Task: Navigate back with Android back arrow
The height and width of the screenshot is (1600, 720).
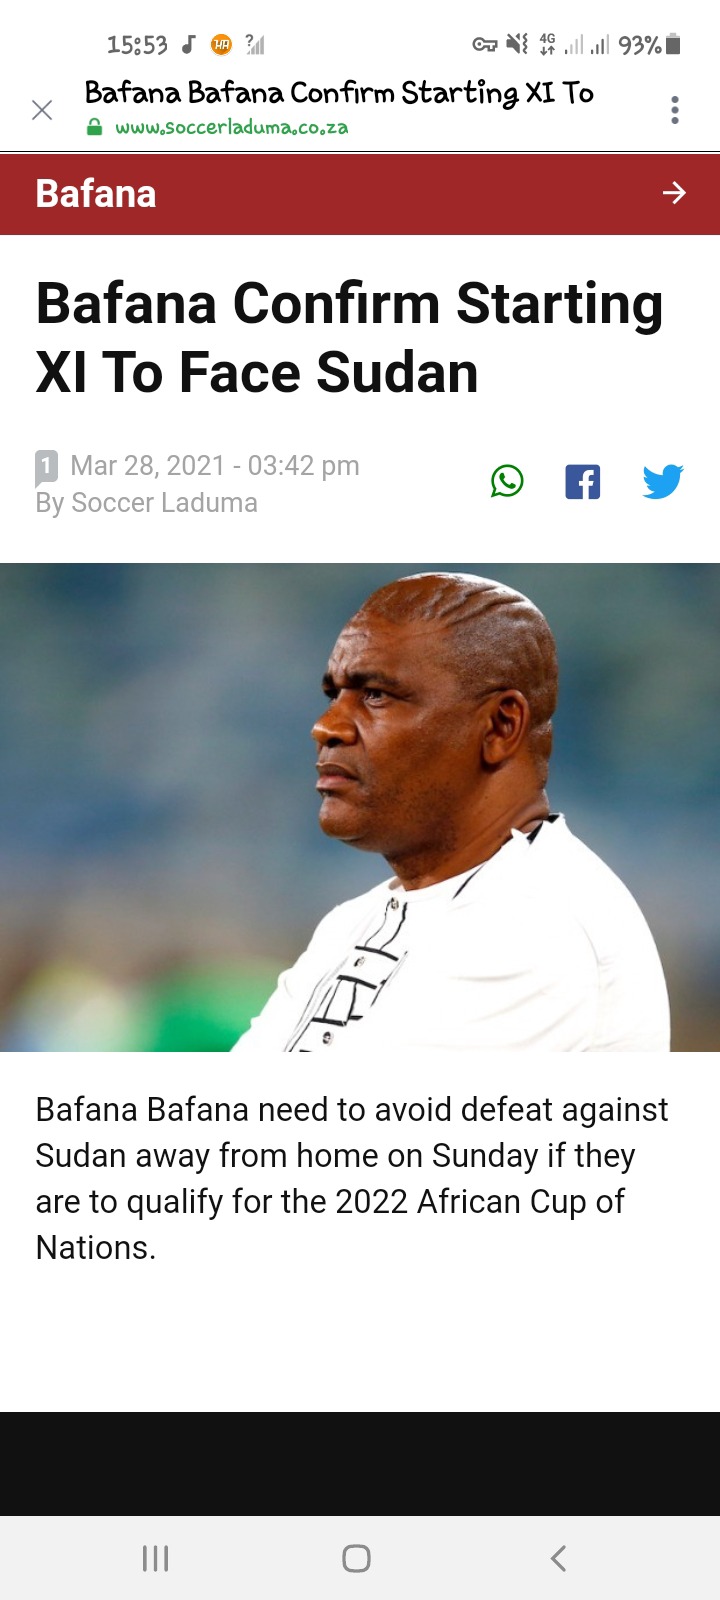Action: click(559, 1558)
